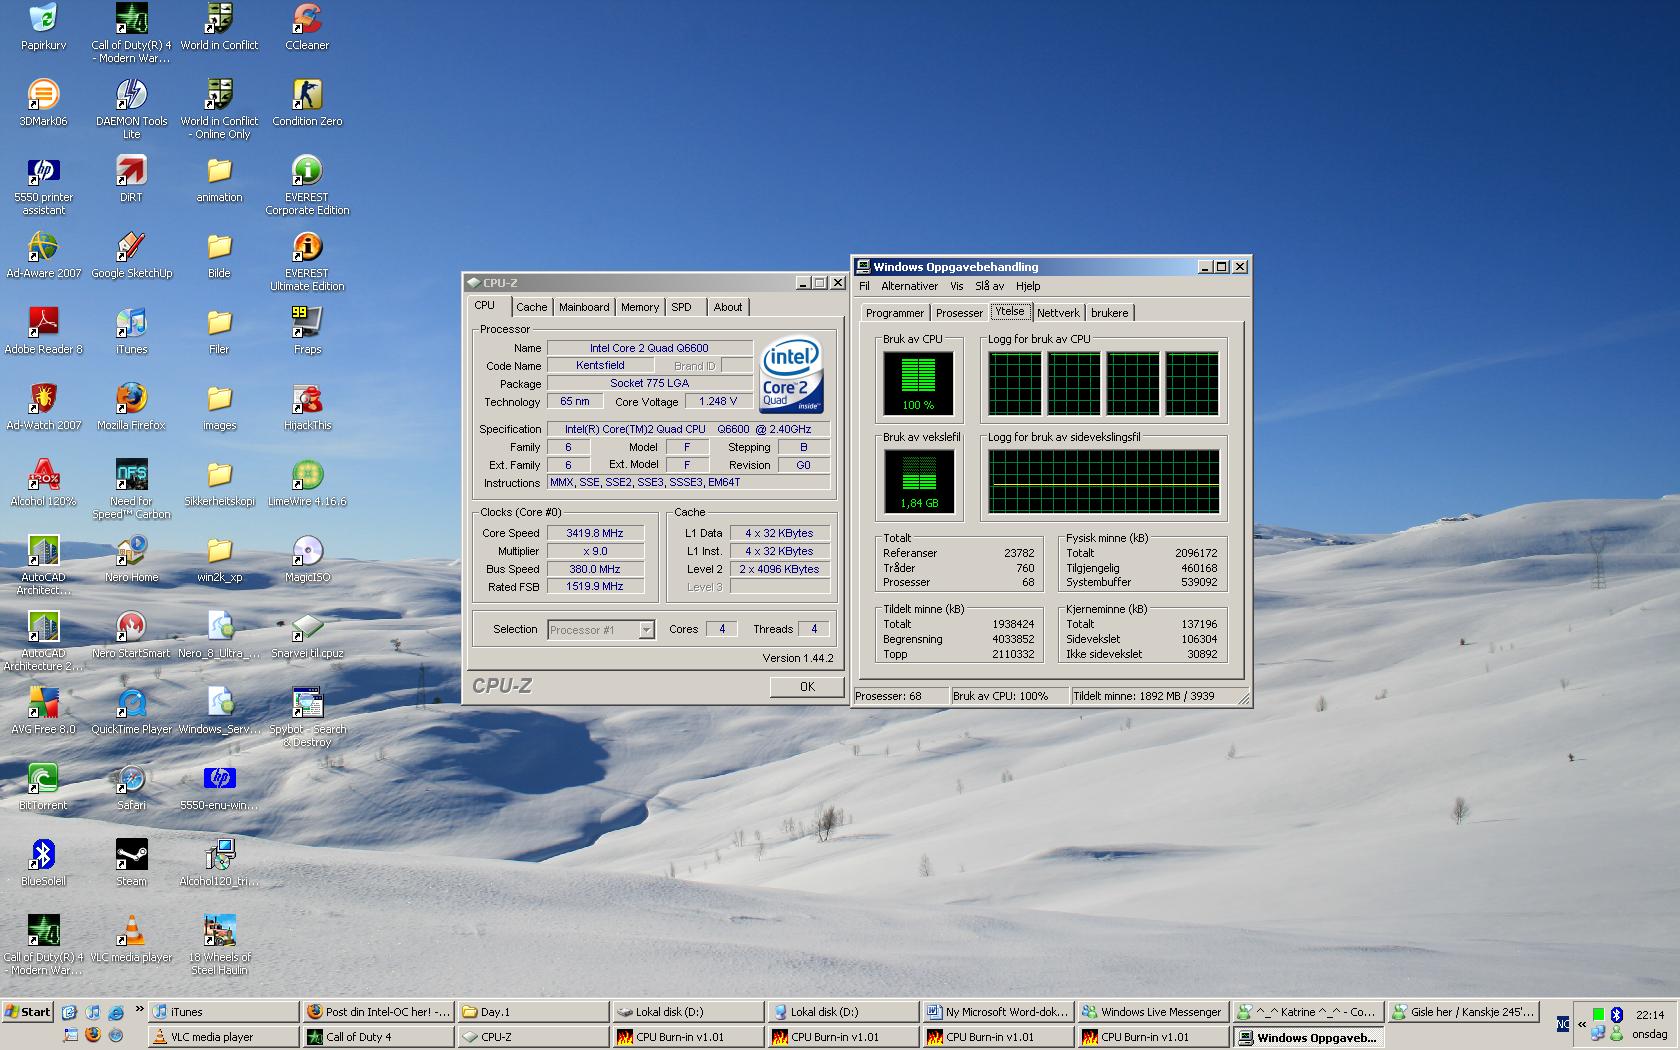
Task: Open the SPD tab in CPU-Z
Action: pos(682,307)
